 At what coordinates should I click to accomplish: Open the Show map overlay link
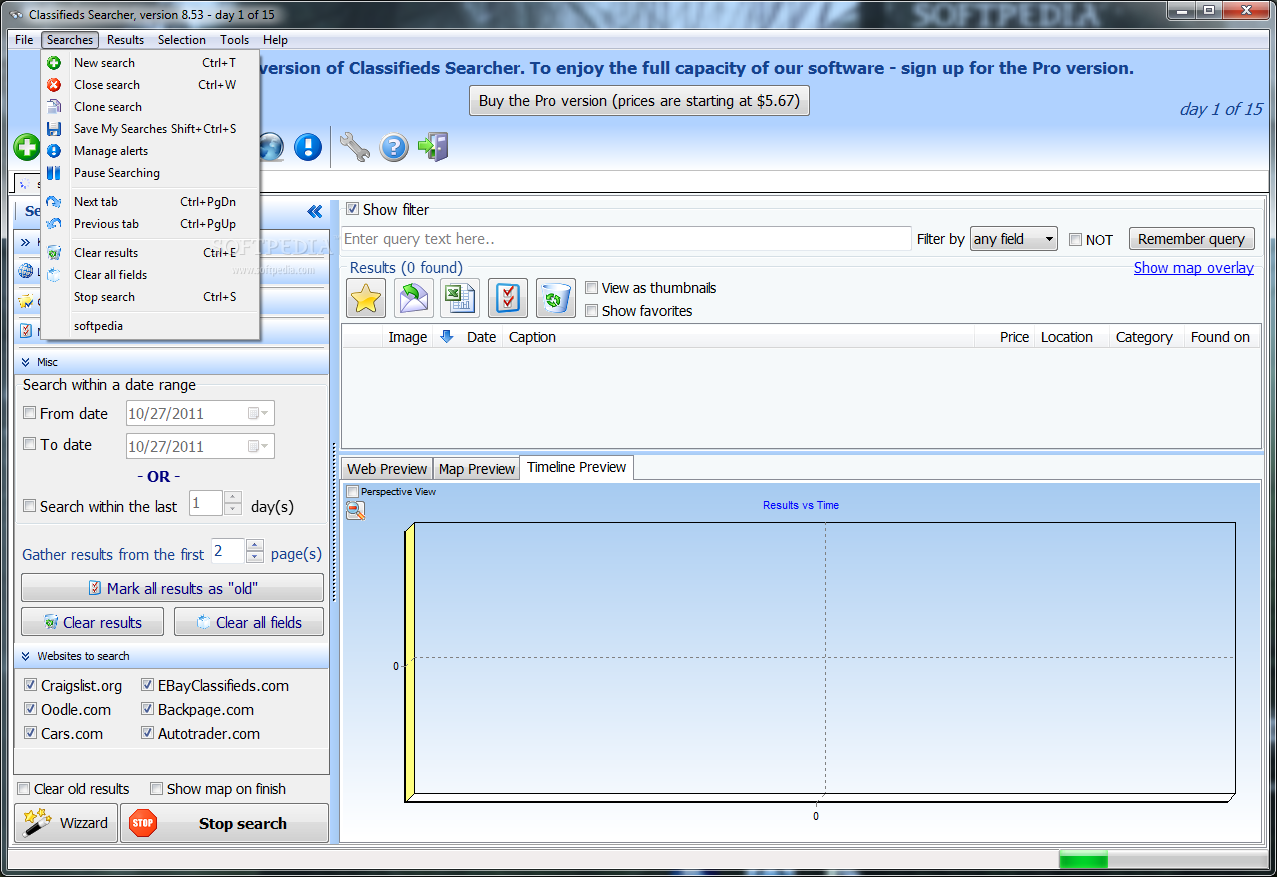[x=1194, y=268]
